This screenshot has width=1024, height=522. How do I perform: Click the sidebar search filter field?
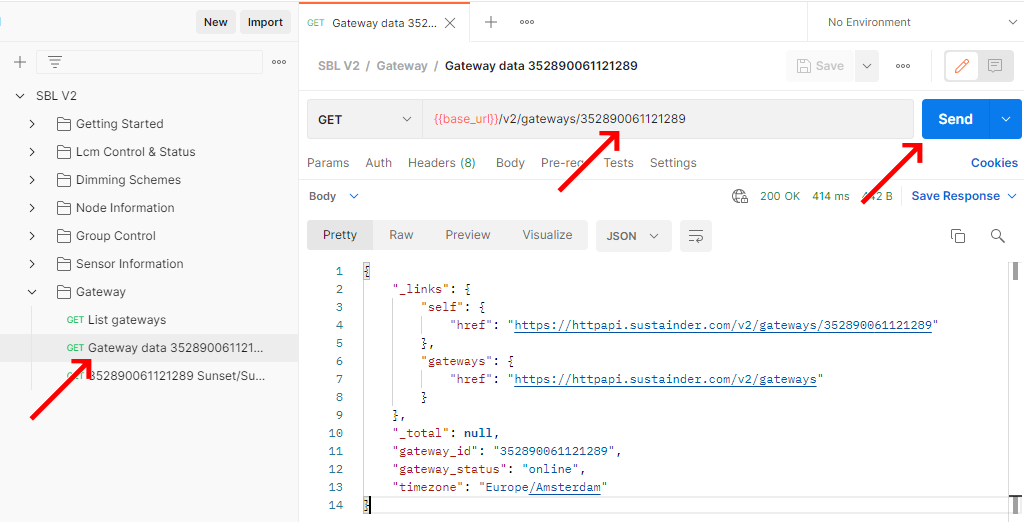150,62
